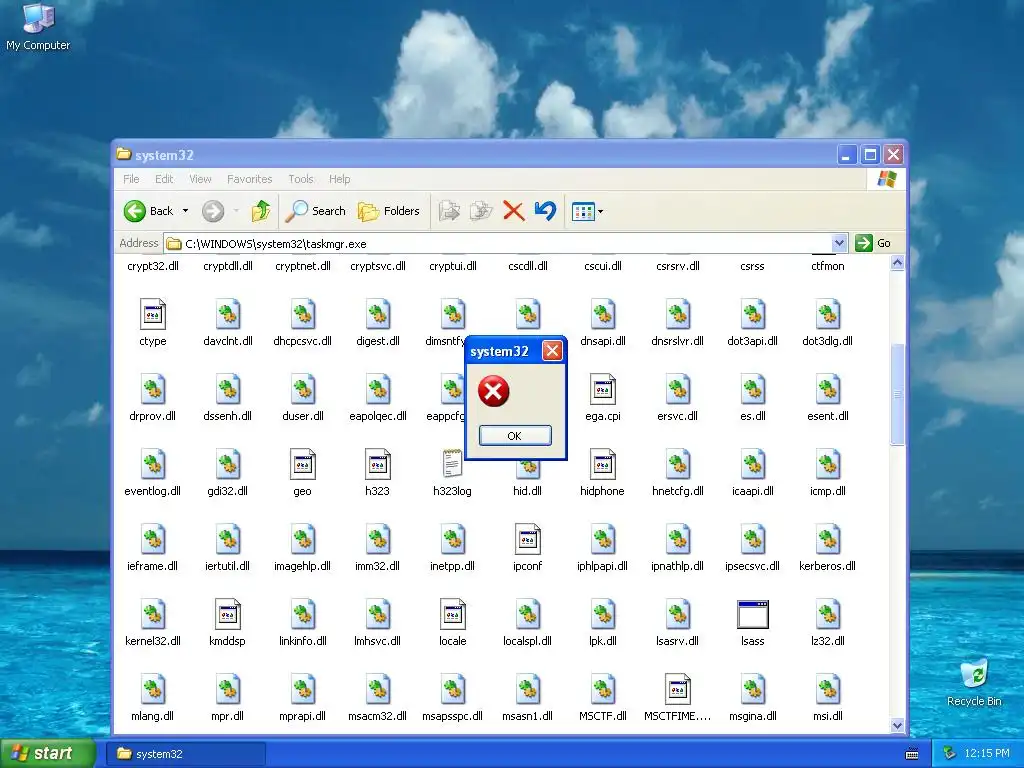
Task: Select the msgina.dll file
Action: point(752,698)
